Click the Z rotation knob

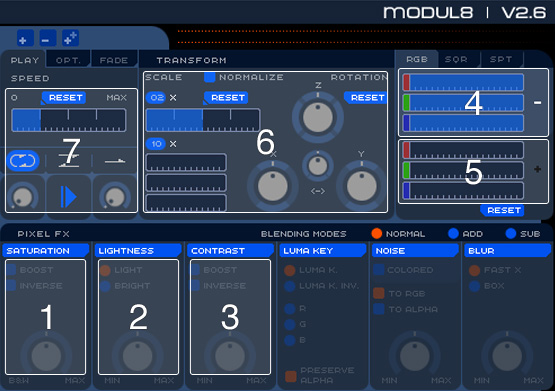coord(318,117)
